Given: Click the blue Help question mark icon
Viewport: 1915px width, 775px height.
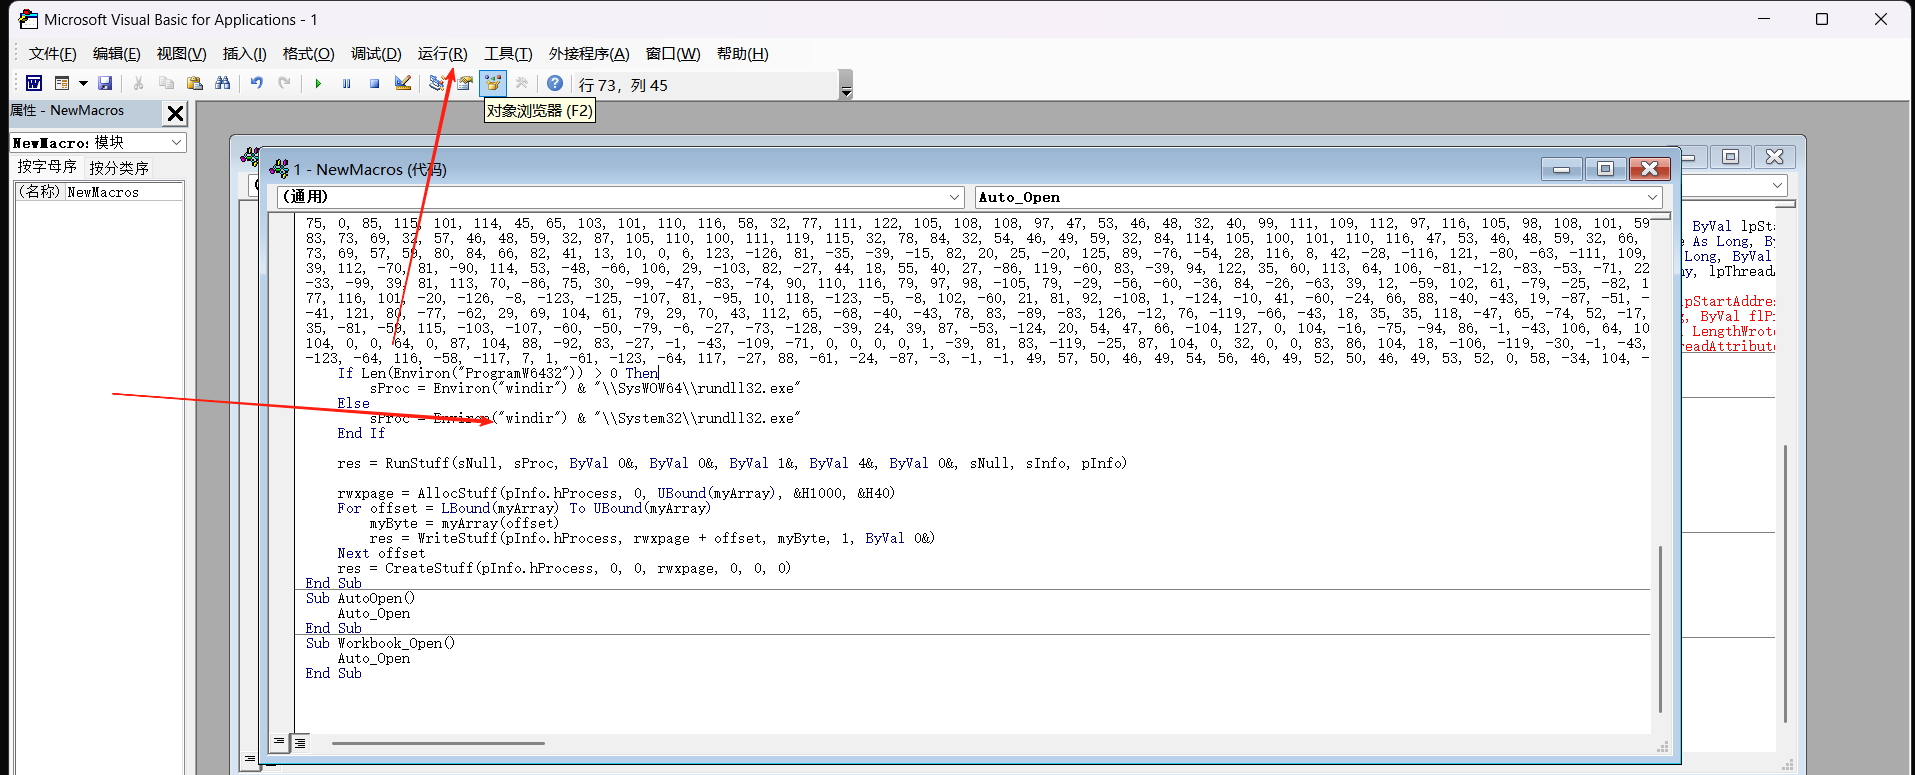Looking at the screenshot, I should pyautogui.click(x=555, y=84).
